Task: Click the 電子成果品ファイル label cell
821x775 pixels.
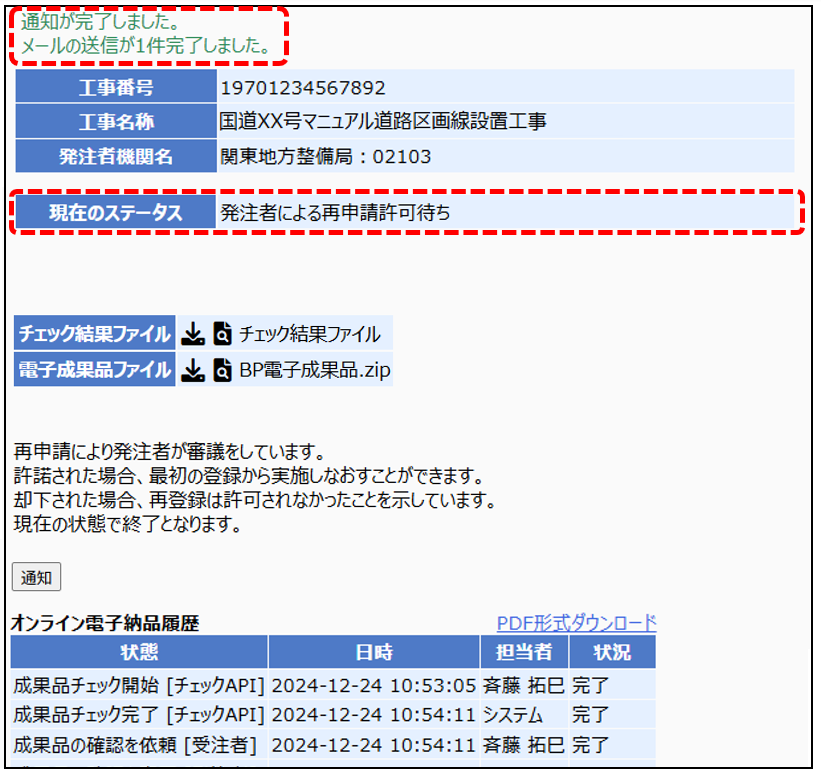Action: click(94, 371)
